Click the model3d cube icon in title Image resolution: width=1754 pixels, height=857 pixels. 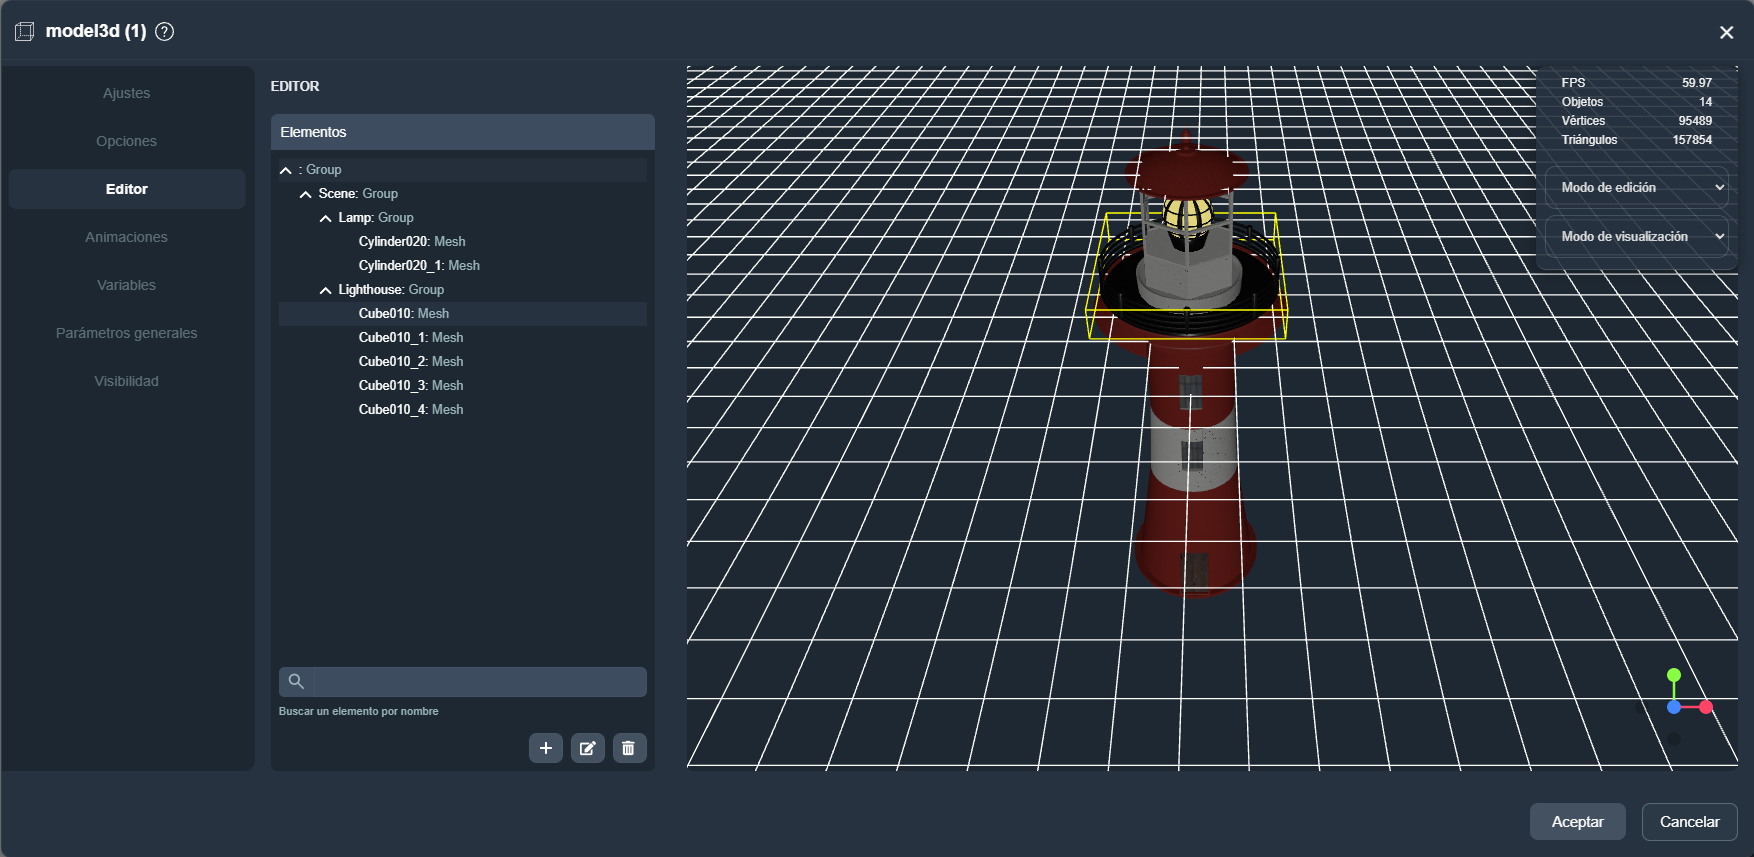24,31
